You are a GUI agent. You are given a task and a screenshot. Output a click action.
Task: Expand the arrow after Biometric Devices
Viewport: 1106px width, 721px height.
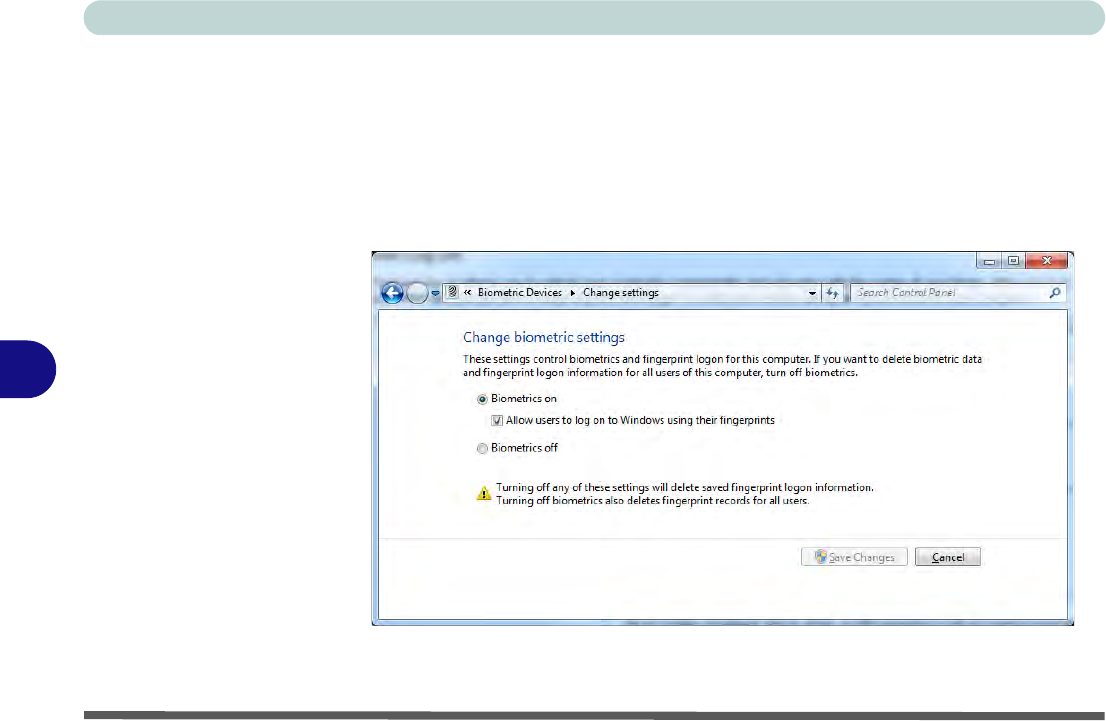pyautogui.click(x=573, y=293)
